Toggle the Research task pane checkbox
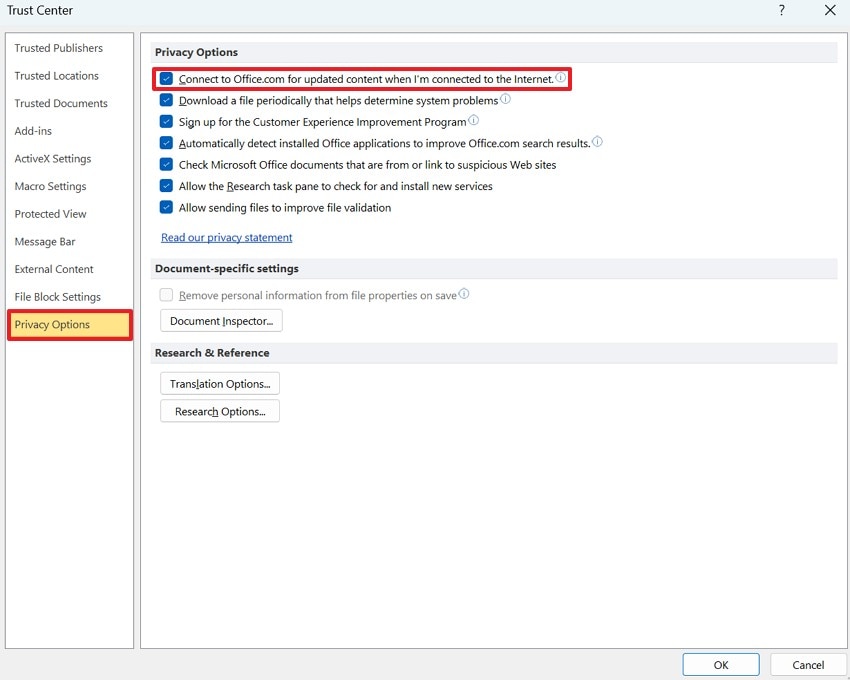The height and width of the screenshot is (680, 850). tap(166, 186)
